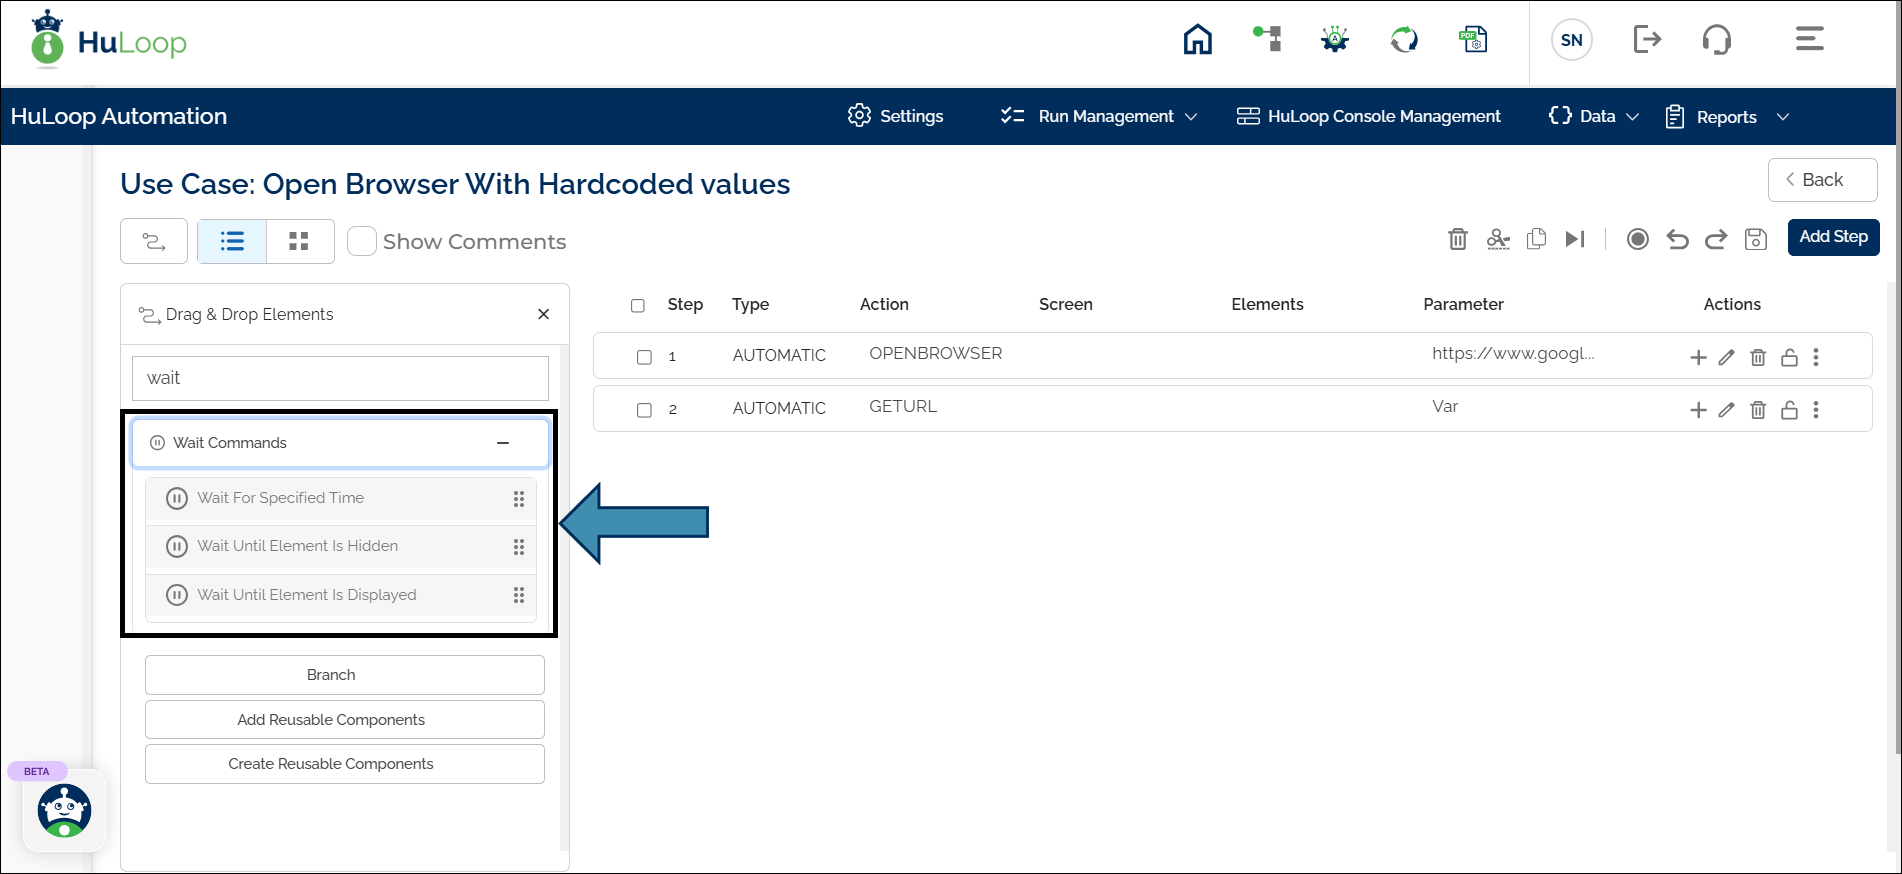This screenshot has width=1902, height=874.
Task: Select all steps with the header checkbox
Action: pyautogui.click(x=638, y=305)
